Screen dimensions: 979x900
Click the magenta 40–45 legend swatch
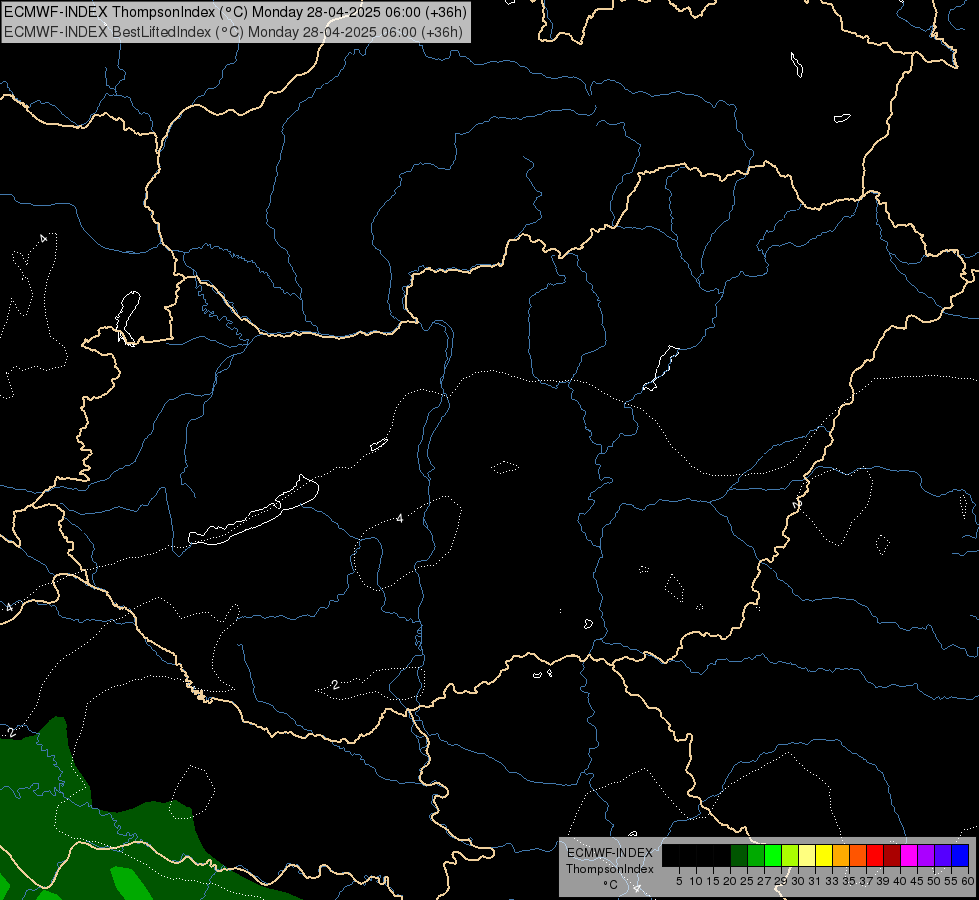click(x=910, y=855)
